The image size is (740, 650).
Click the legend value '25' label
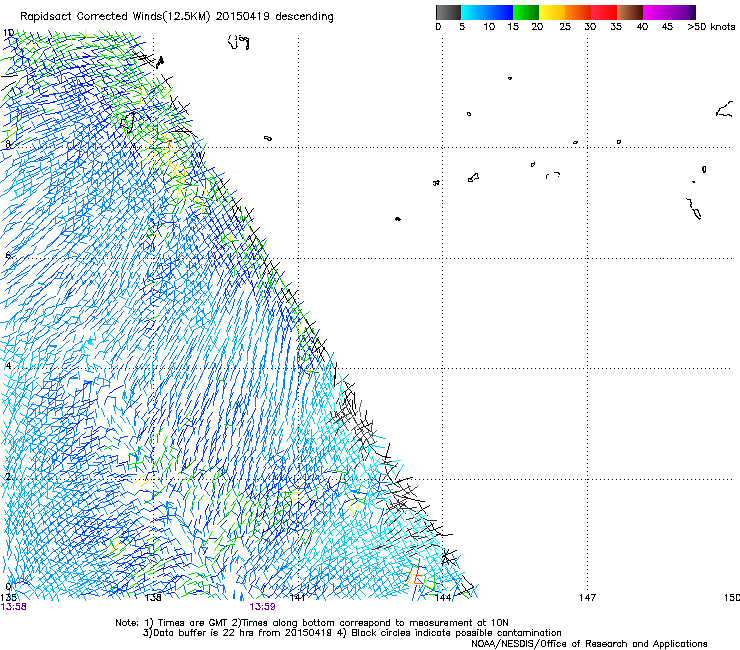[565, 27]
